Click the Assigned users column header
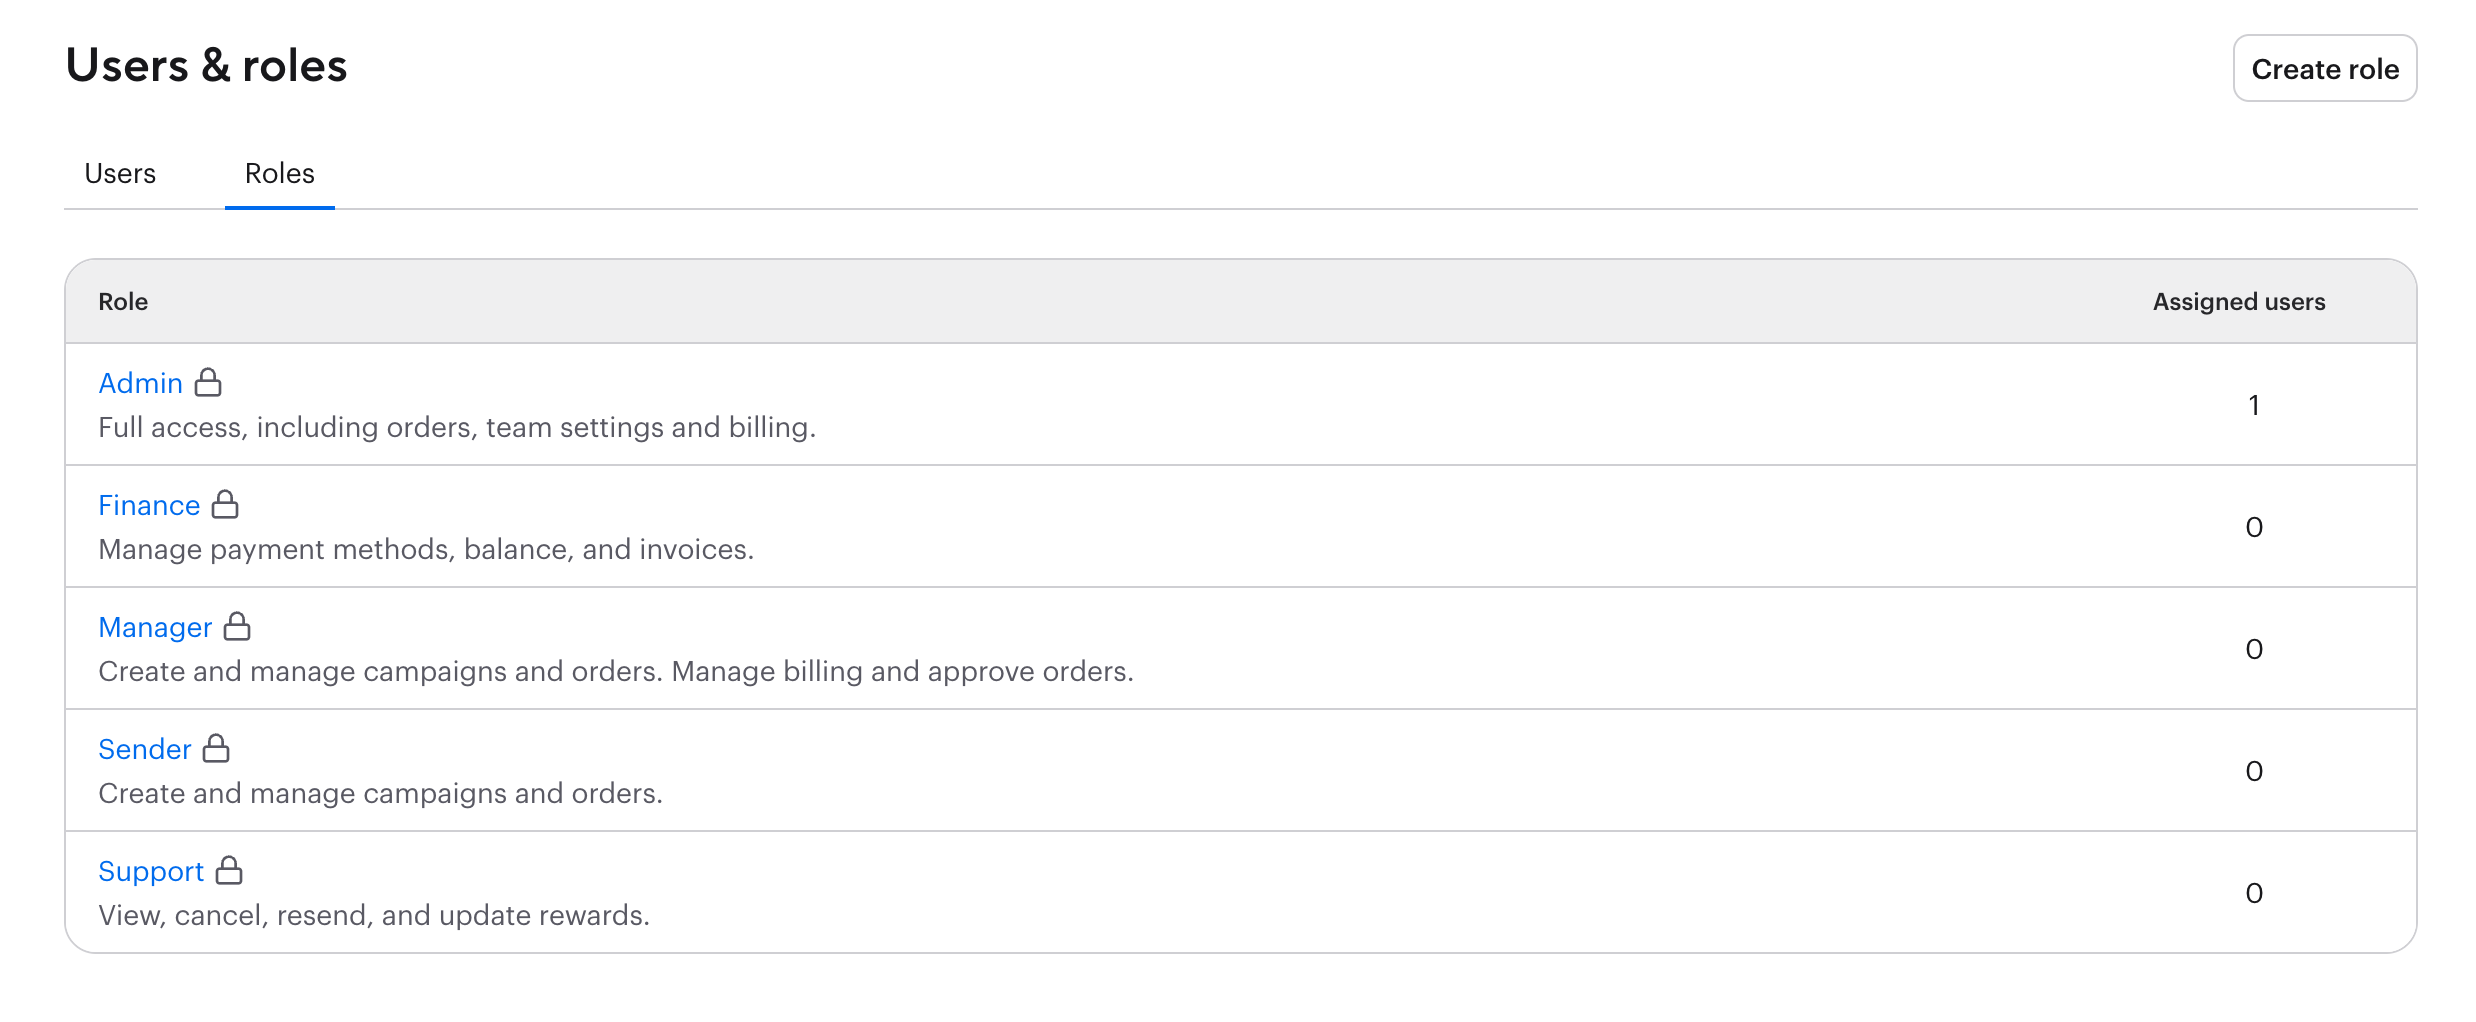 (2239, 302)
